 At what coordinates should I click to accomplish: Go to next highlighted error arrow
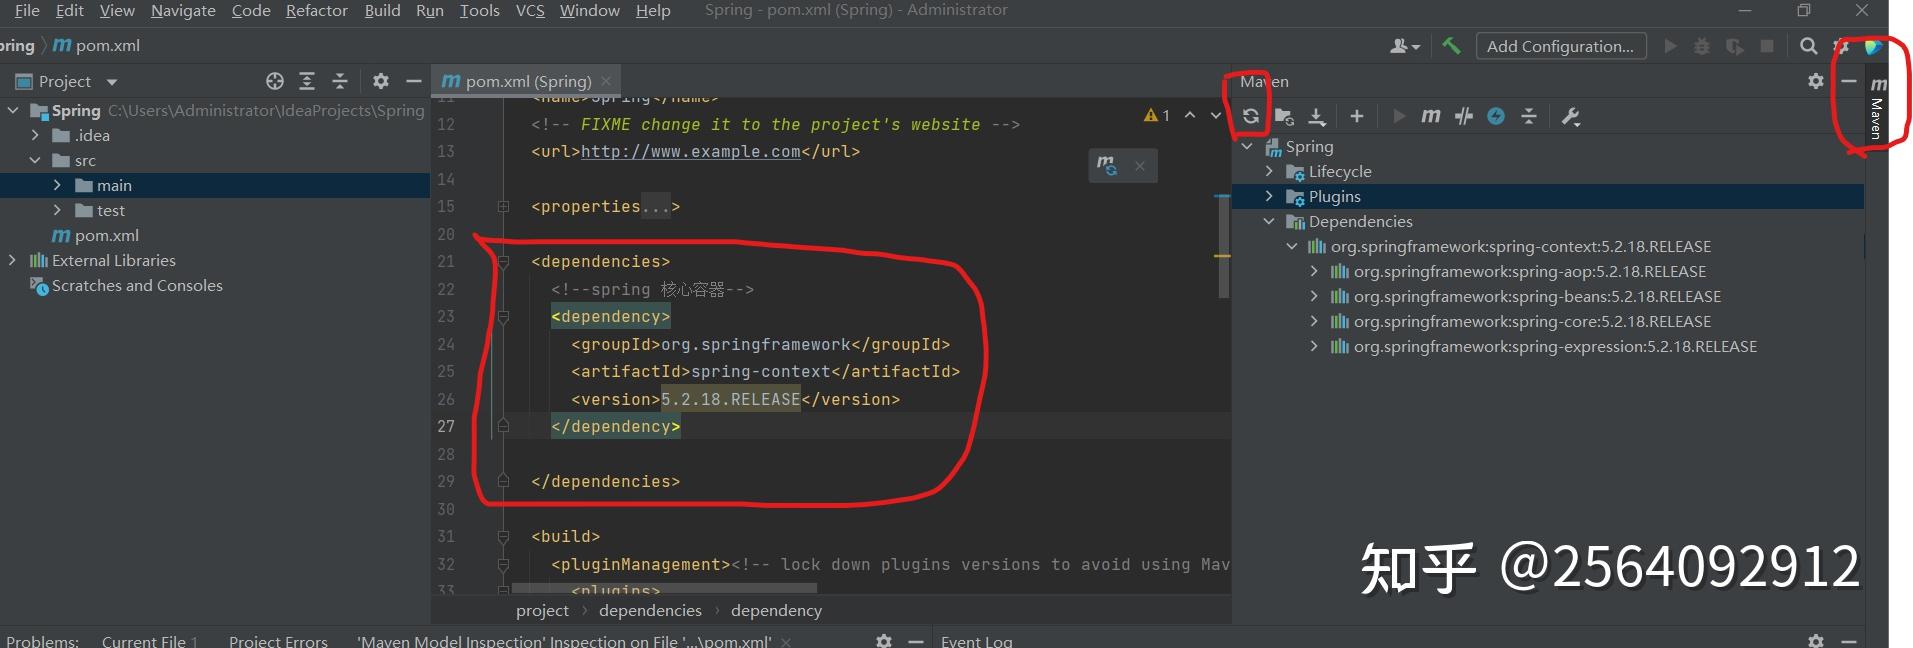click(x=1216, y=115)
